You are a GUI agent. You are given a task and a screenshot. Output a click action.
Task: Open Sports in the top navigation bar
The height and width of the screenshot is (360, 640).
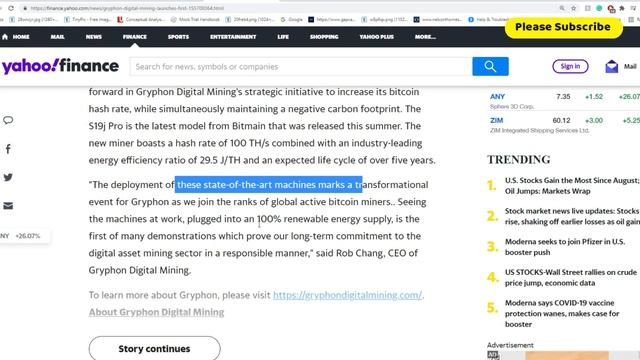(x=178, y=37)
